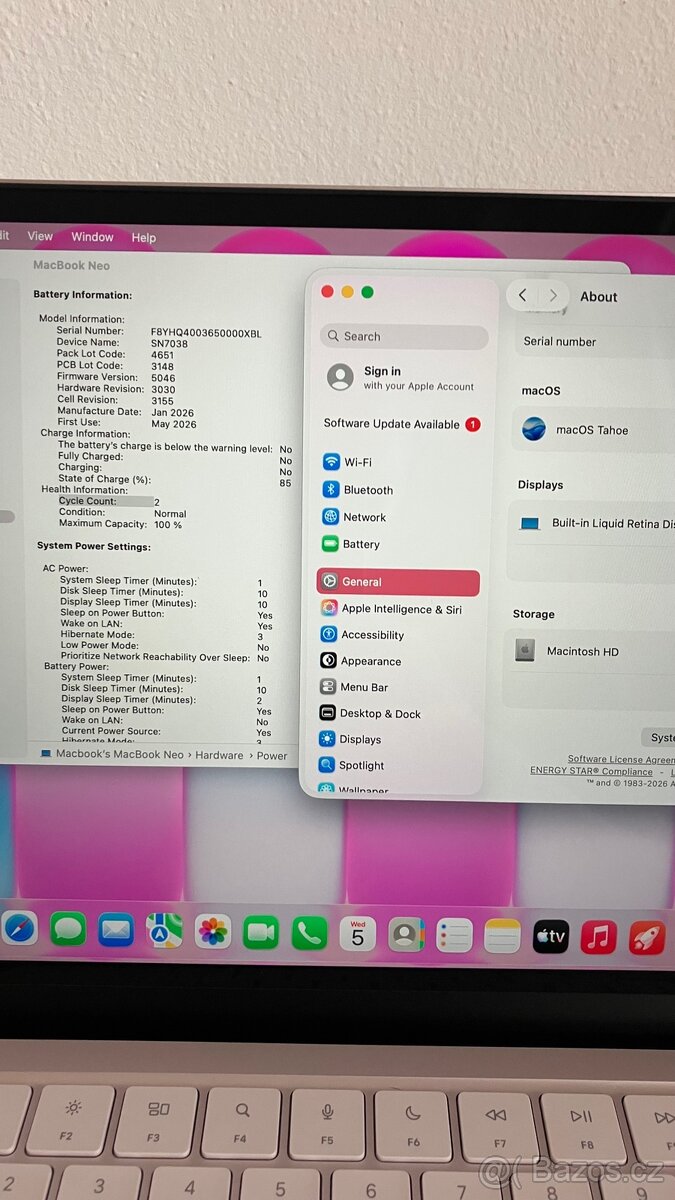This screenshot has width=675, height=1200.
Task: Open Software License Agreement link
Action: click(x=621, y=760)
